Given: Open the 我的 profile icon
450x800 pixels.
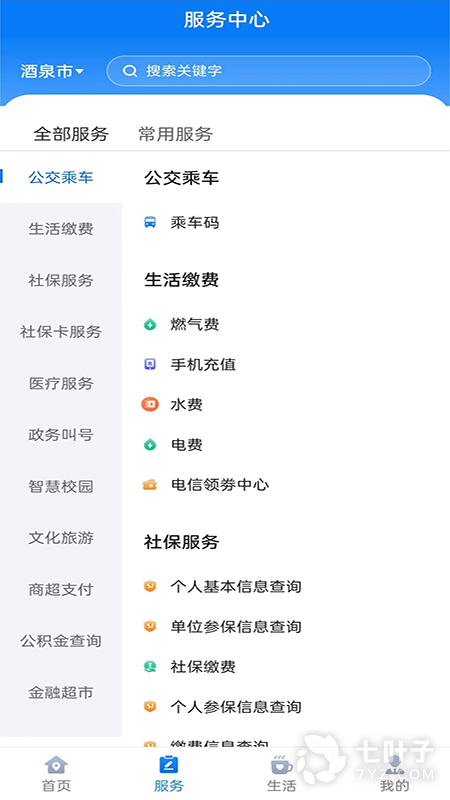Looking at the screenshot, I should tap(394, 765).
